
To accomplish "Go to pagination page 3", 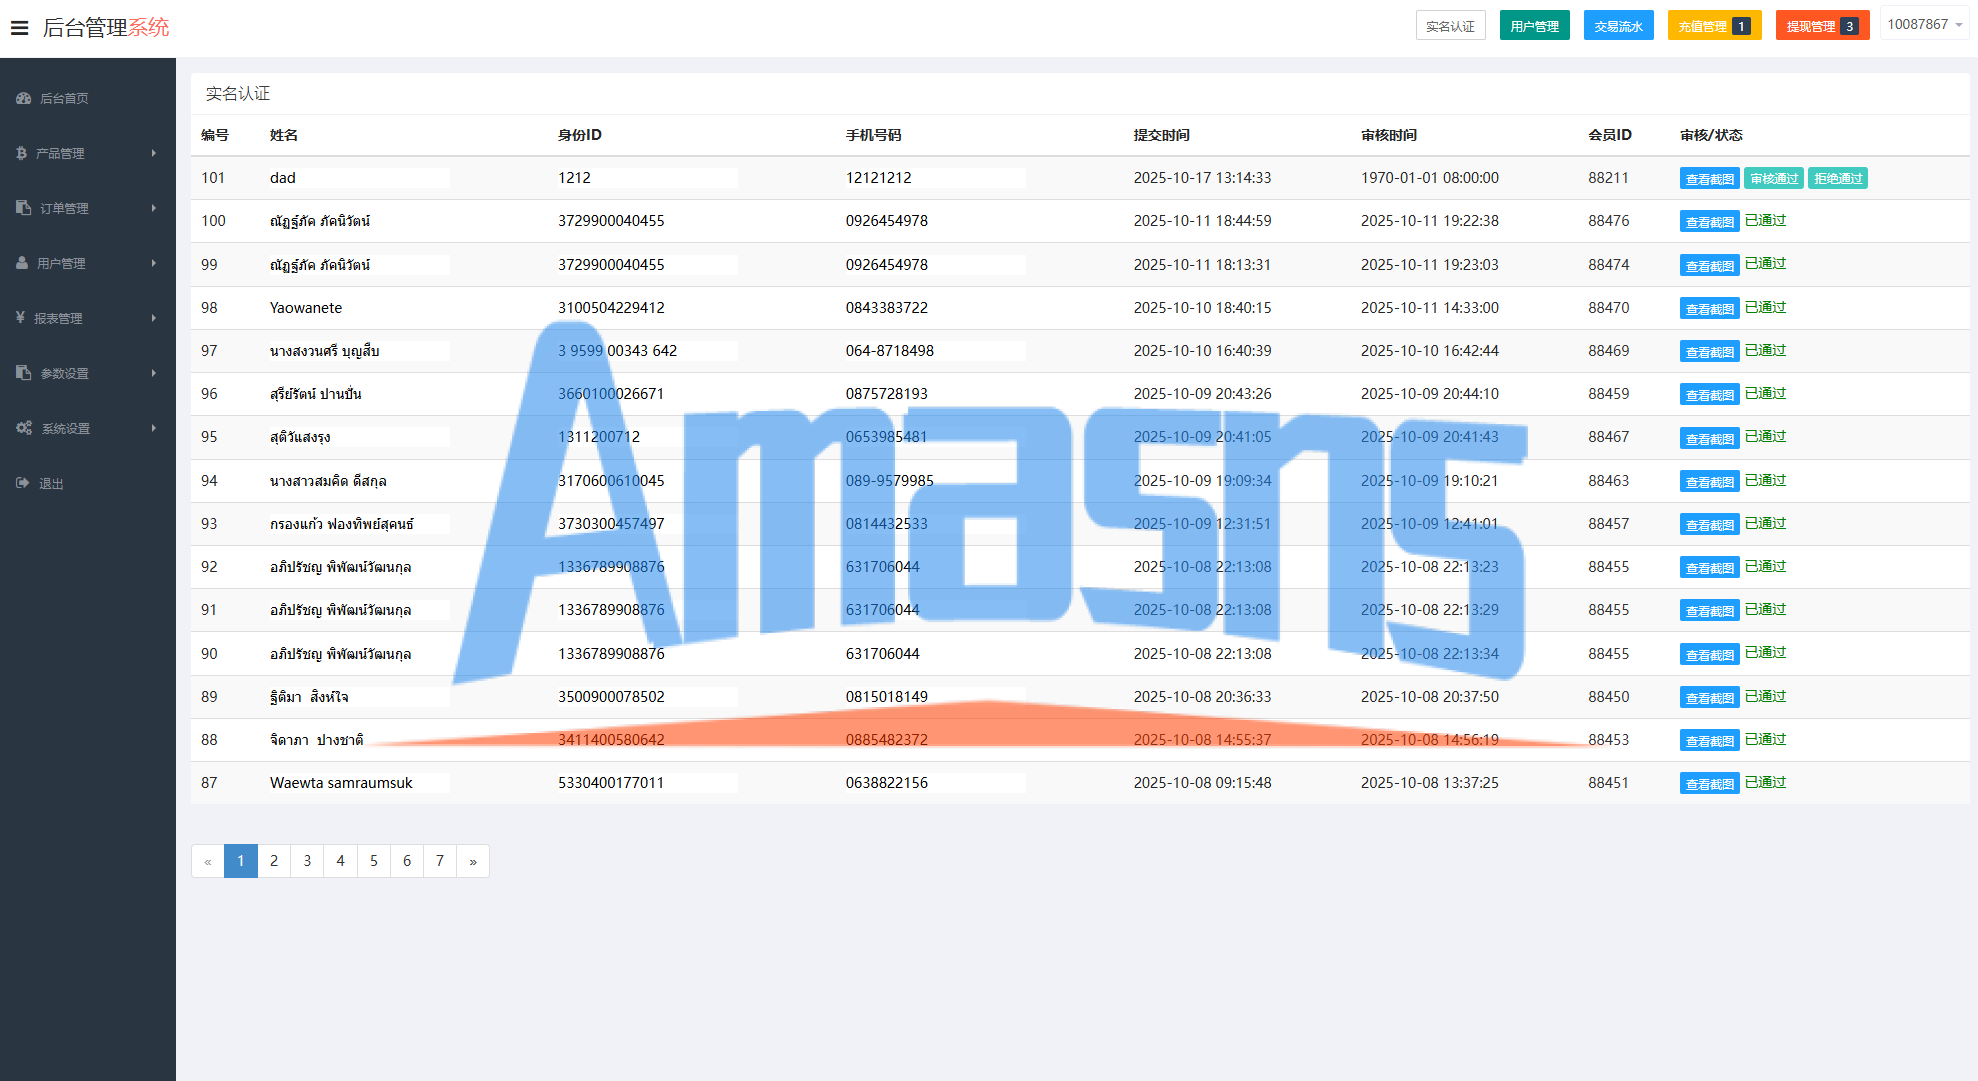I will [307, 861].
